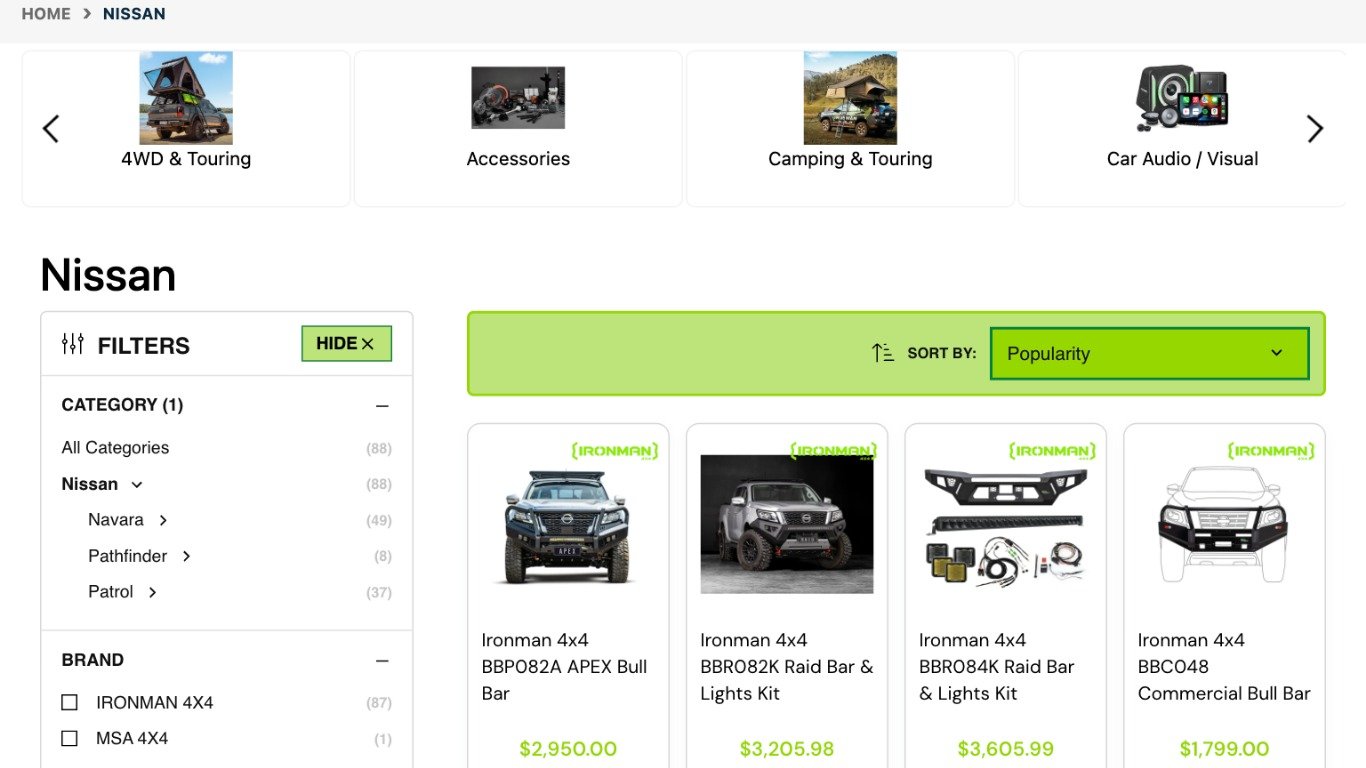Select the Pathfinder category
The image size is (1366, 768).
(127, 556)
